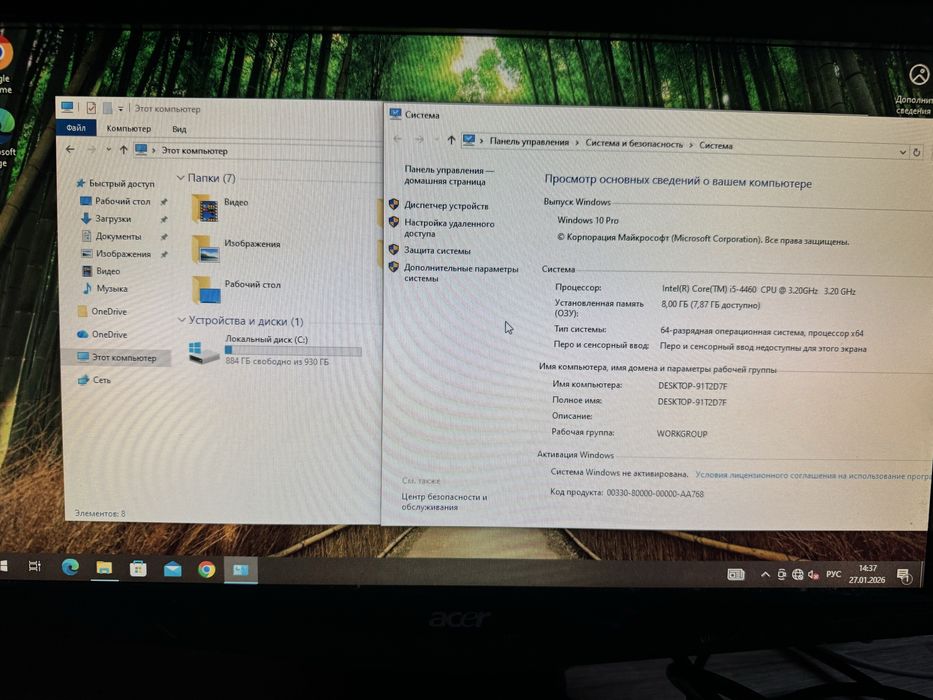Click properties checkmark icon in Explorer title bar
933x700 pixels.
tap(91, 108)
